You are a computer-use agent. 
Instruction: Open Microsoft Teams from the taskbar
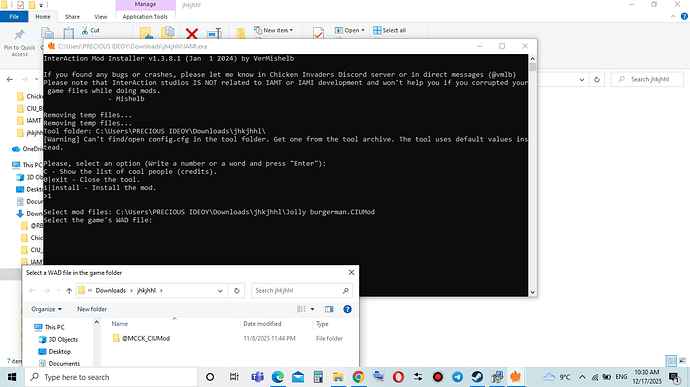coord(257,377)
